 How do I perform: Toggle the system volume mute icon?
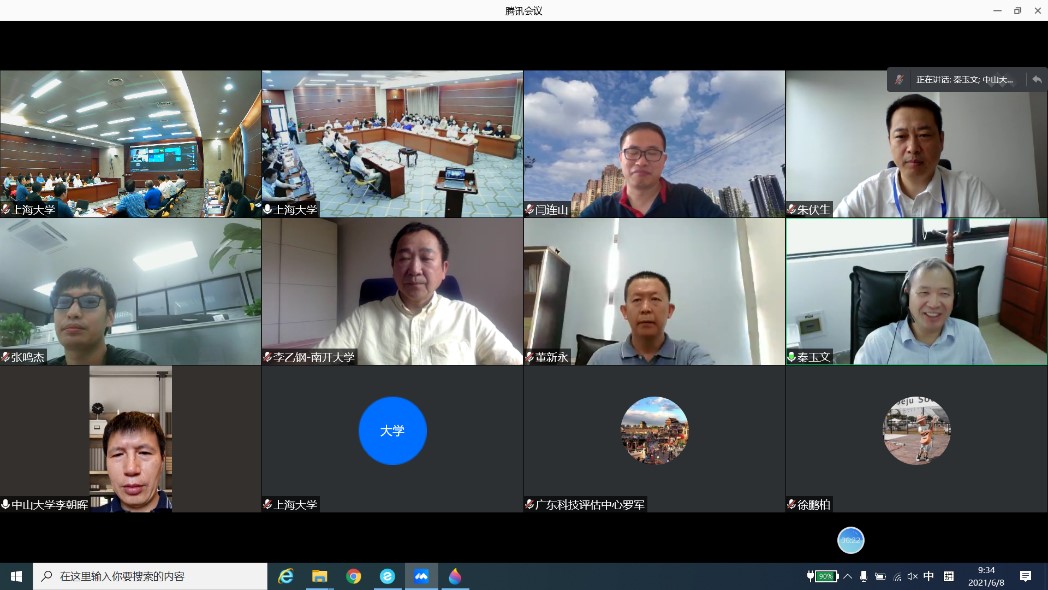point(912,576)
